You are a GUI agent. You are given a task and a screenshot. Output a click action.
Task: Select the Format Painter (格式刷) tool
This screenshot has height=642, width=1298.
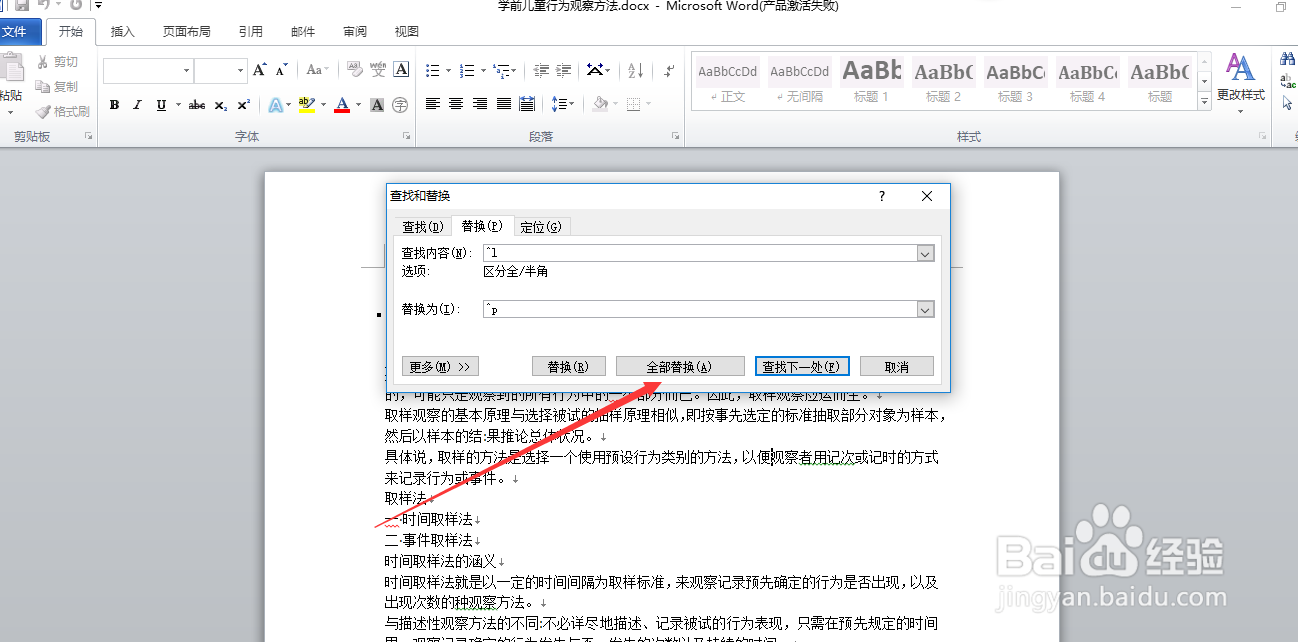point(63,112)
